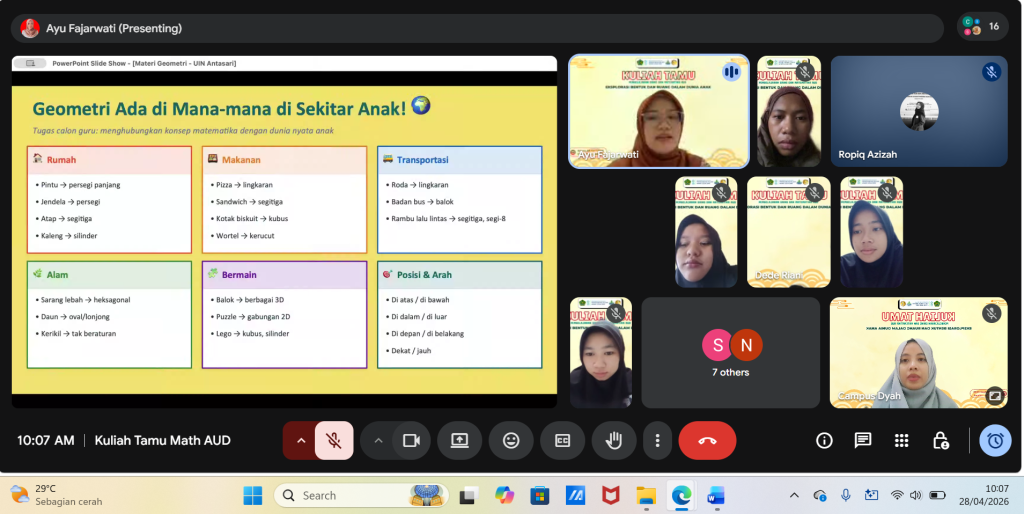The image size is (1024, 514).
Task: Switch to Microsoft Edge on taskbar
Action: click(681, 496)
